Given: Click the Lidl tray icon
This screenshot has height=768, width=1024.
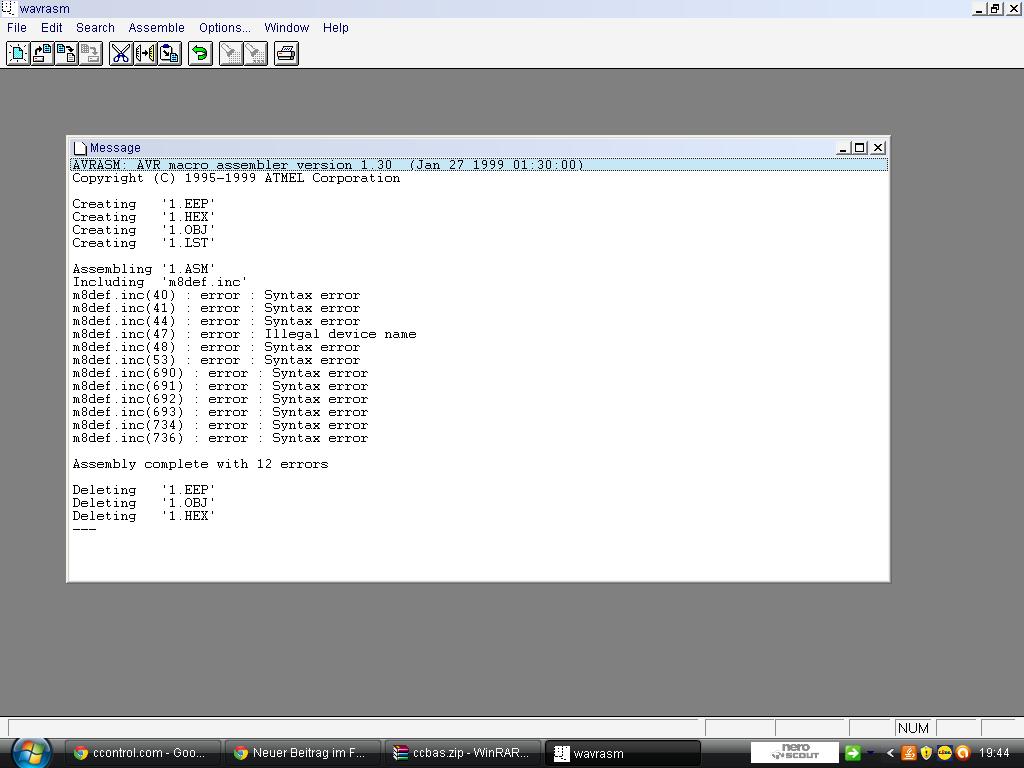Looking at the screenshot, I should coord(944,753).
